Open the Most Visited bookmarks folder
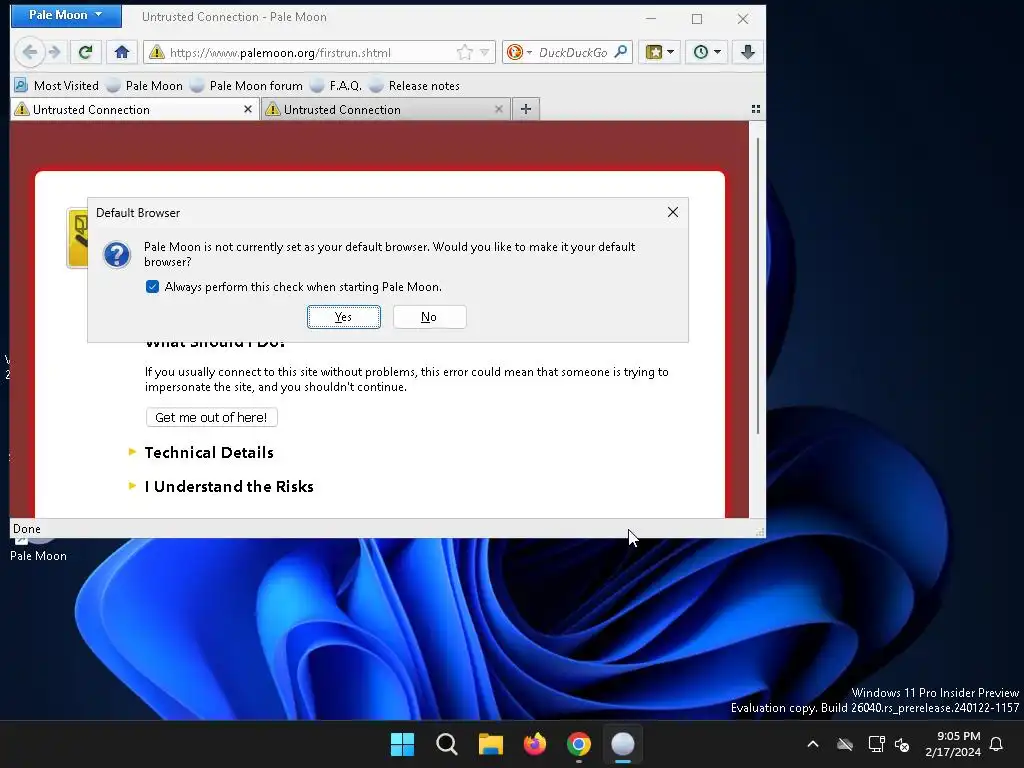This screenshot has width=1024, height=768. [x=57, y=86]
